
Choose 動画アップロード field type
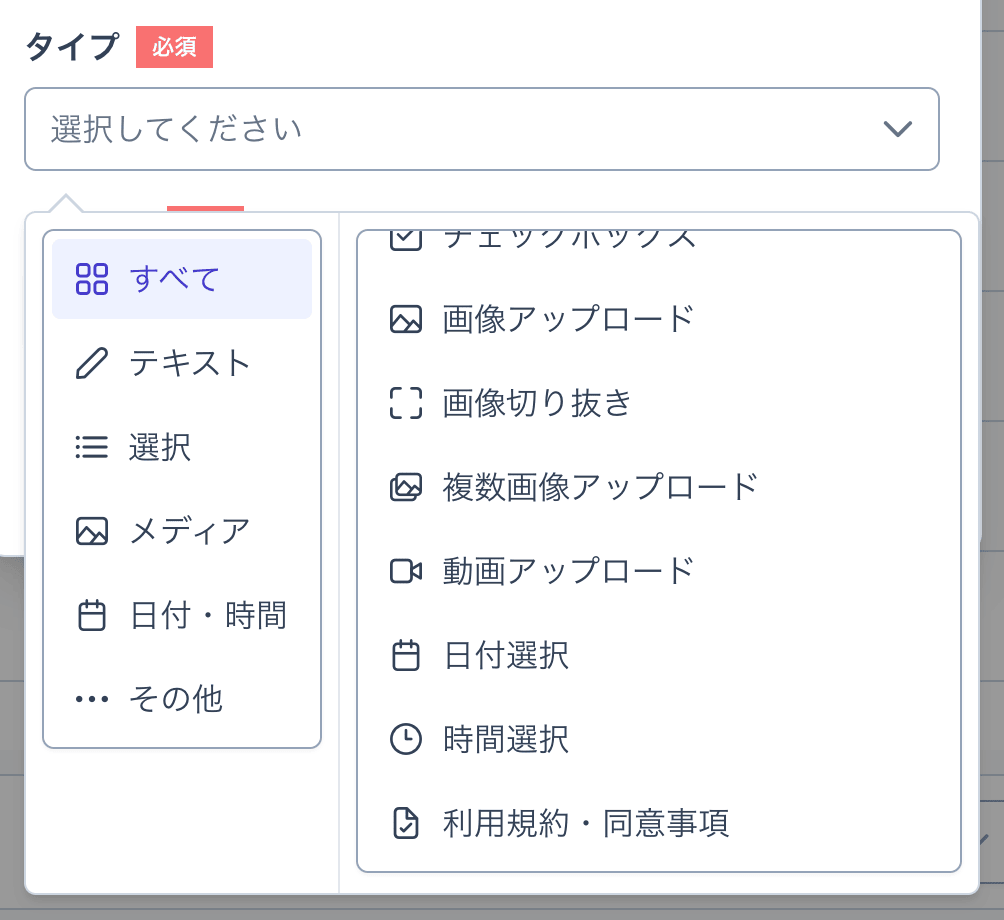pyautogui.click(x=659, y=571)
